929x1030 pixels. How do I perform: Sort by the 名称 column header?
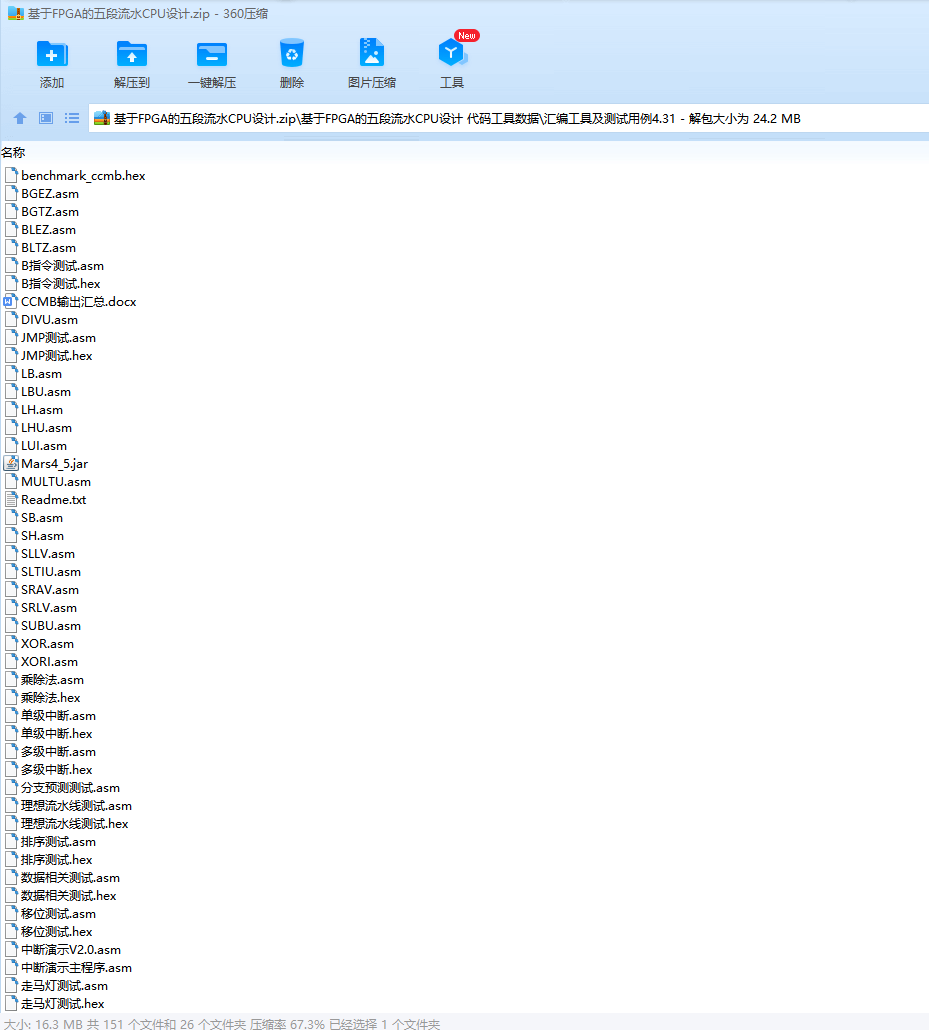pos(13,152)
